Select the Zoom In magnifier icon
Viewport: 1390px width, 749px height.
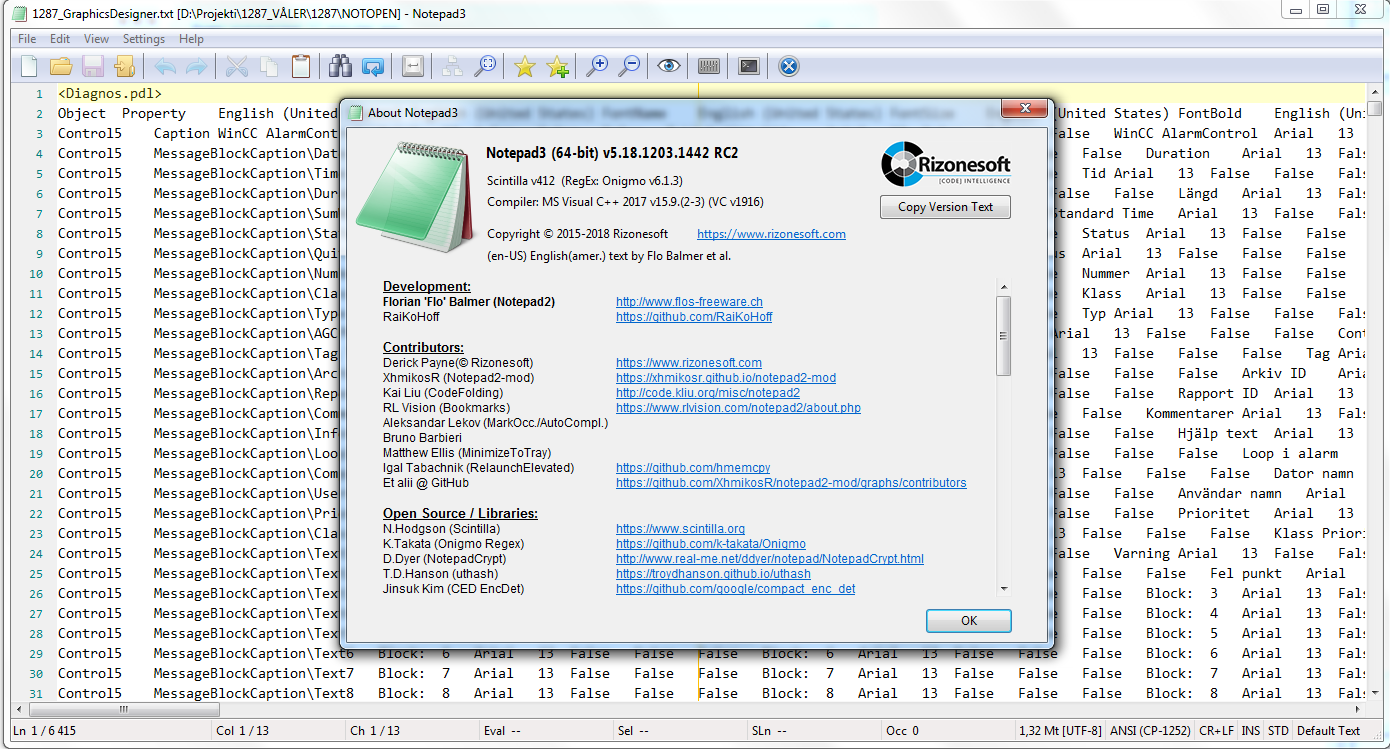[597, 66]
